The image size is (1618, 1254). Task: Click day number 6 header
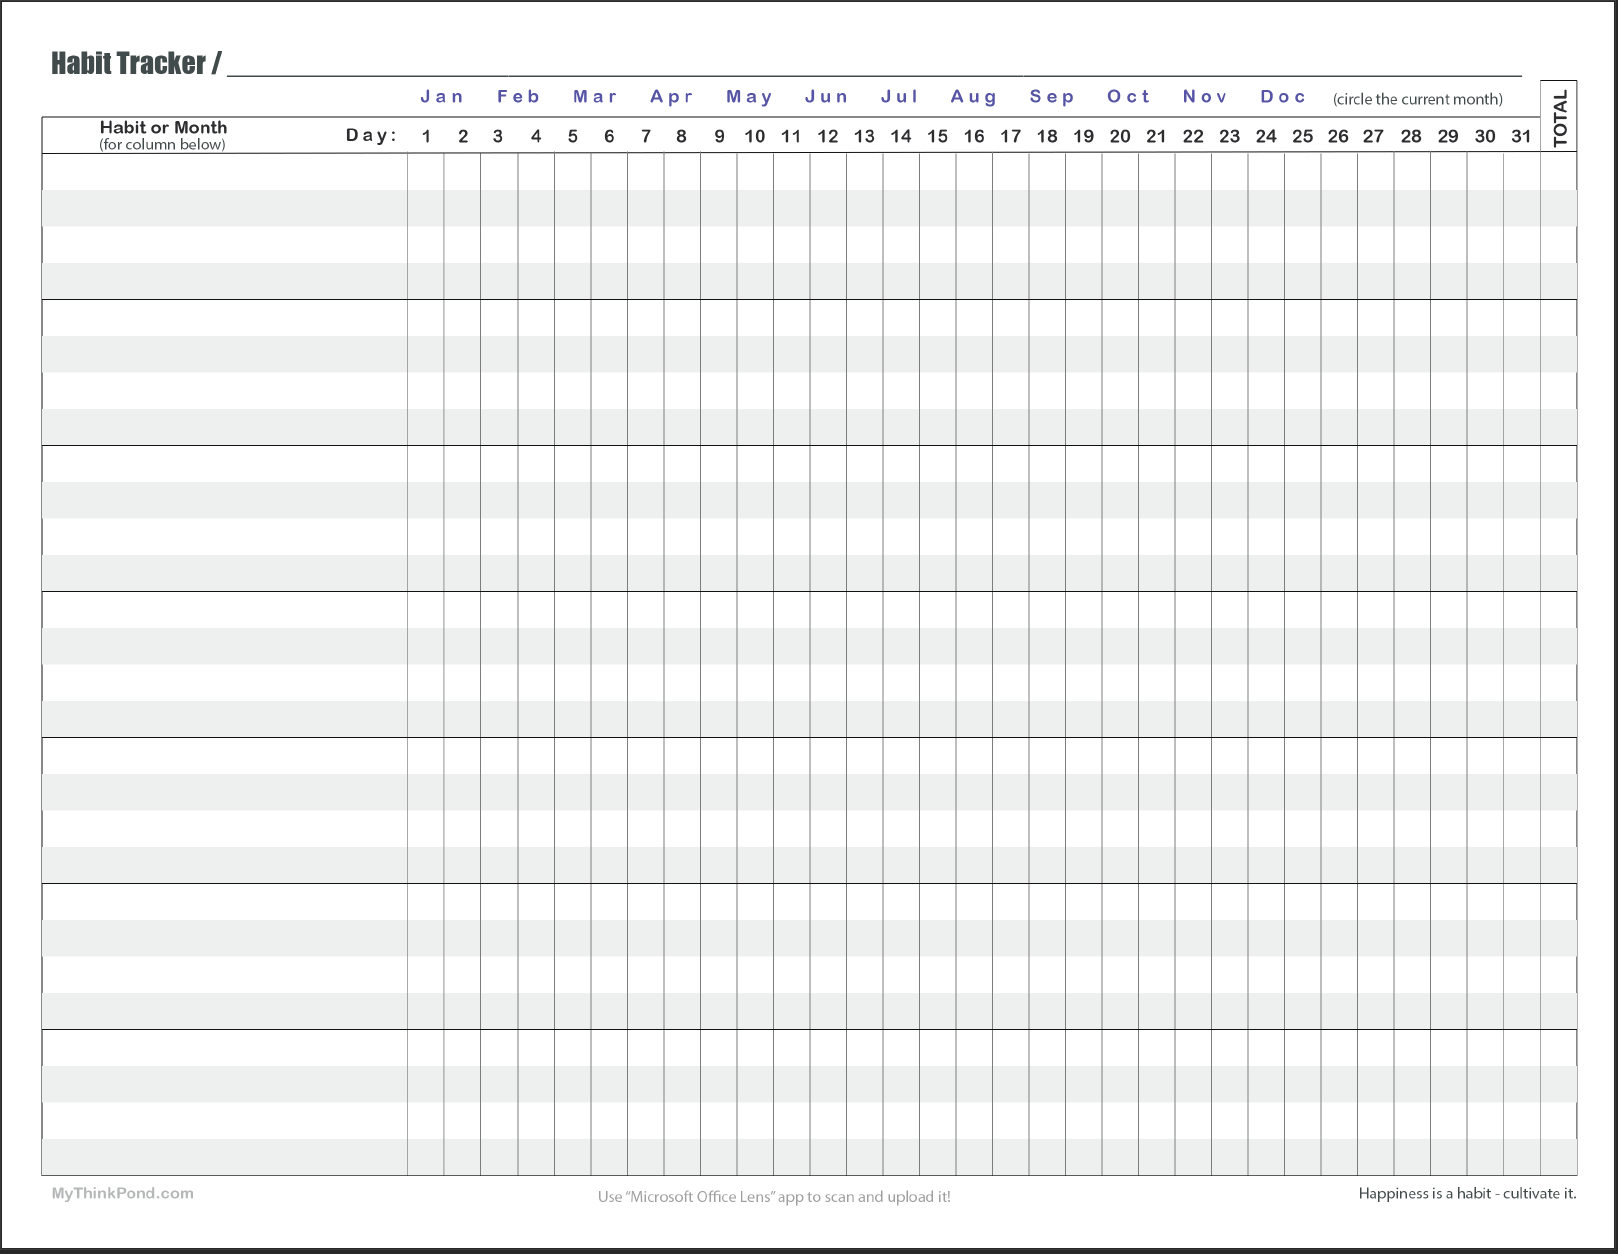[609, 136]
